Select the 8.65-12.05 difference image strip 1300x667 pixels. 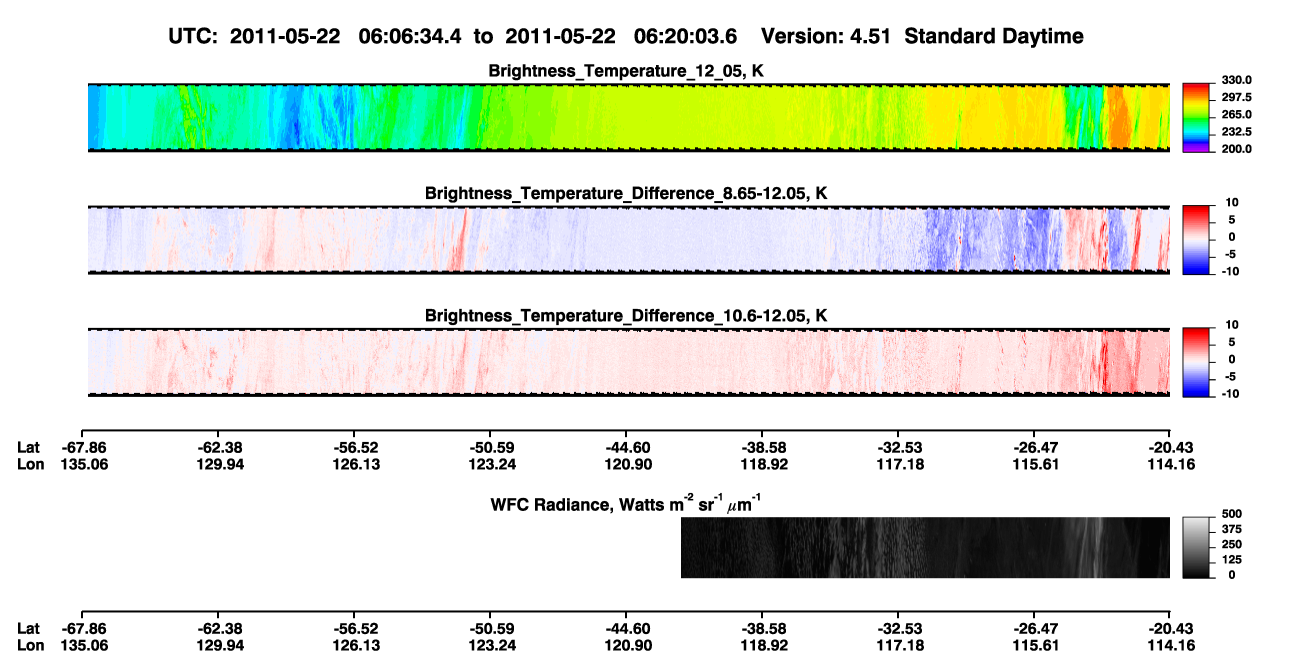[628, 240]
